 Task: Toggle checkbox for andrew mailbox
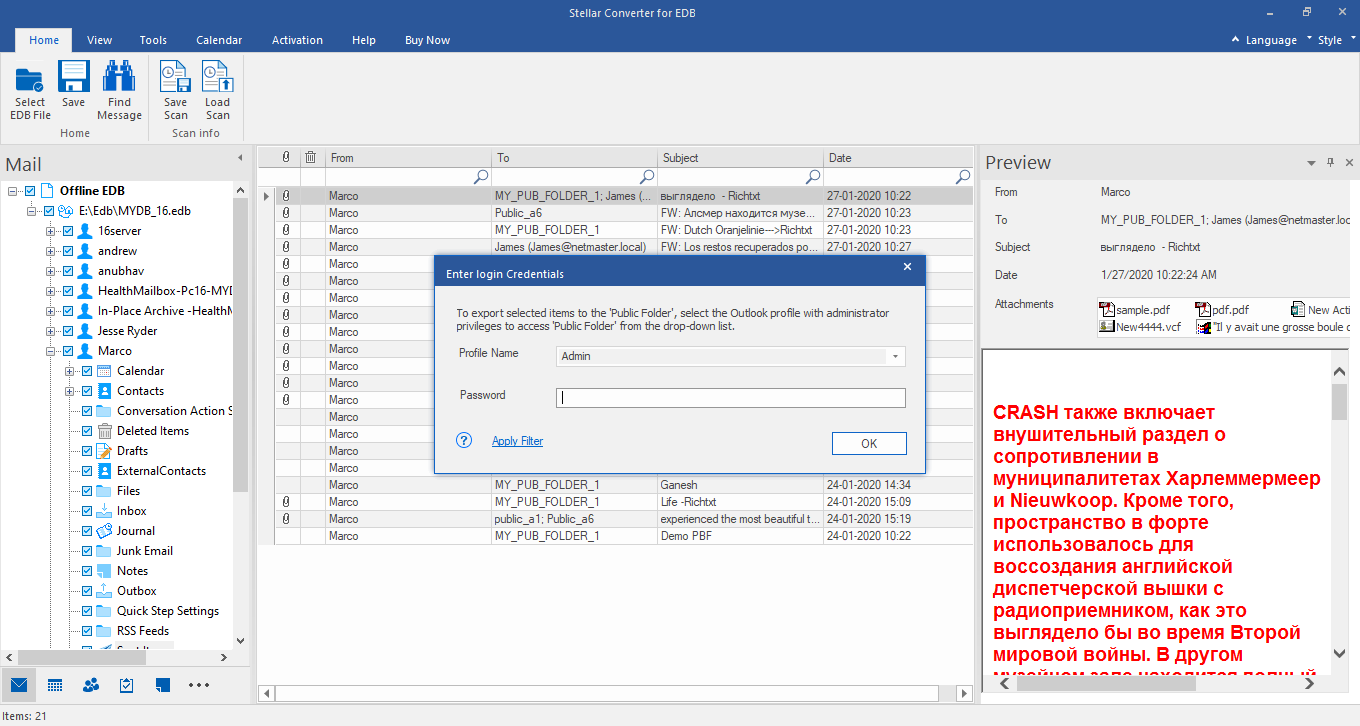pyautogui.click(x=68, y=251)
